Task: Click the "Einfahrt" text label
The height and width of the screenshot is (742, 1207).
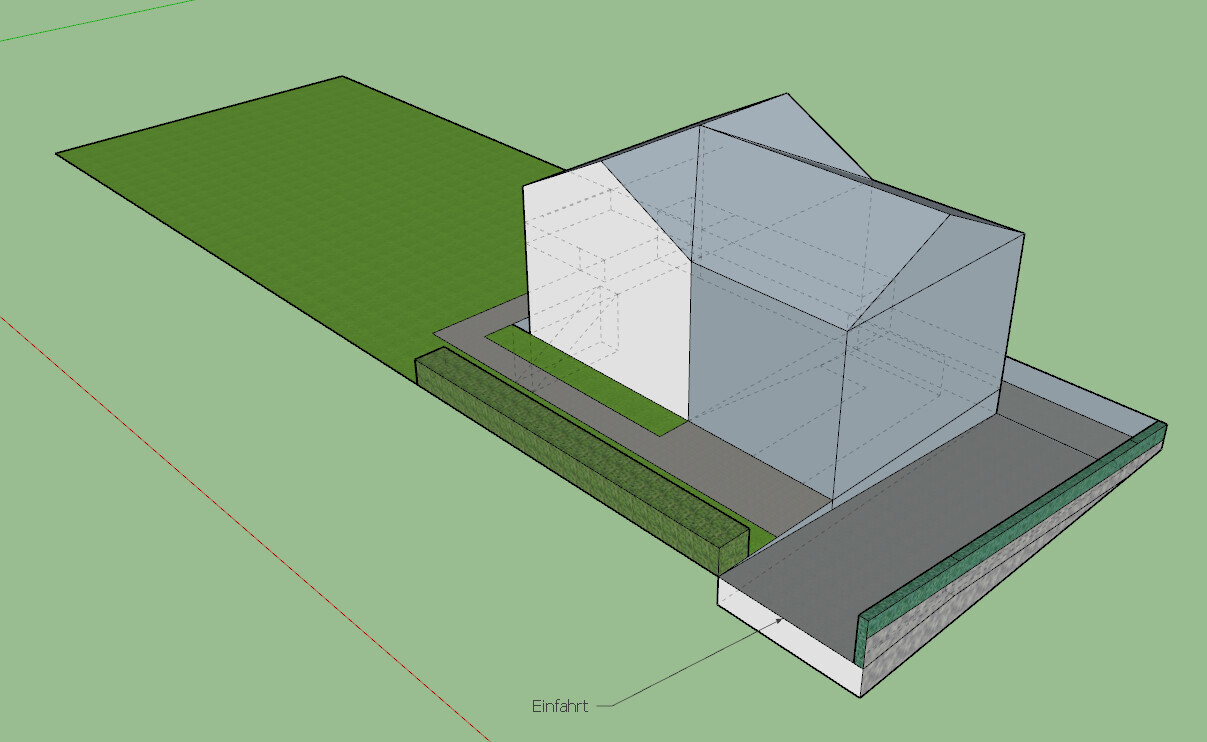Action: (559, 706)
